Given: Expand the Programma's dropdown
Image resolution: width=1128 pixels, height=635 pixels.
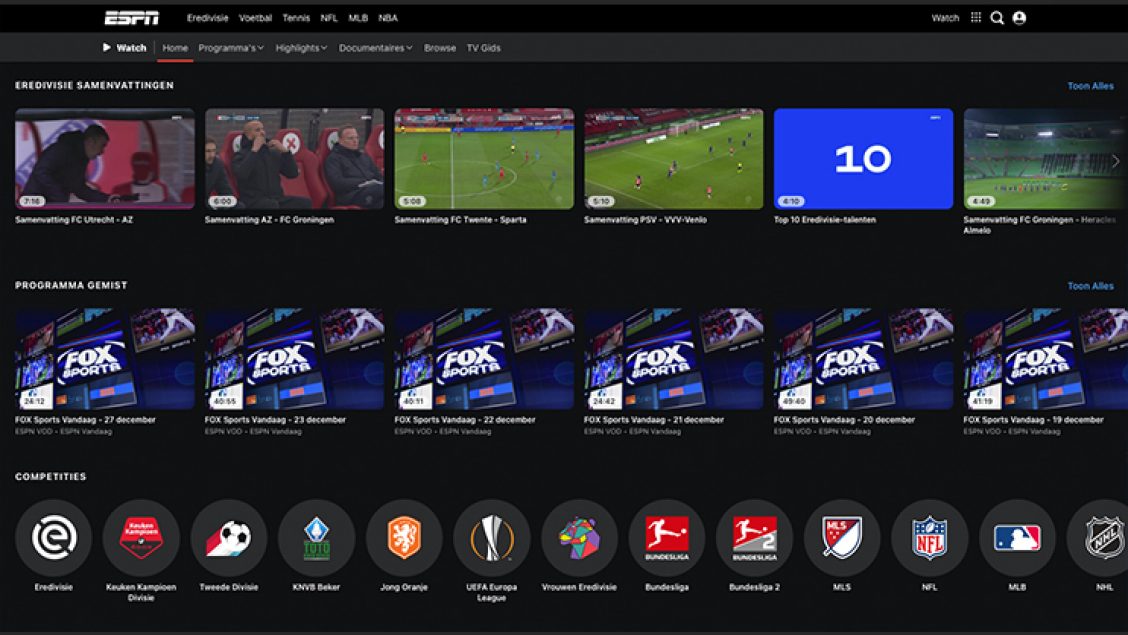Looking at the screenshot, I should coord(228,47).
